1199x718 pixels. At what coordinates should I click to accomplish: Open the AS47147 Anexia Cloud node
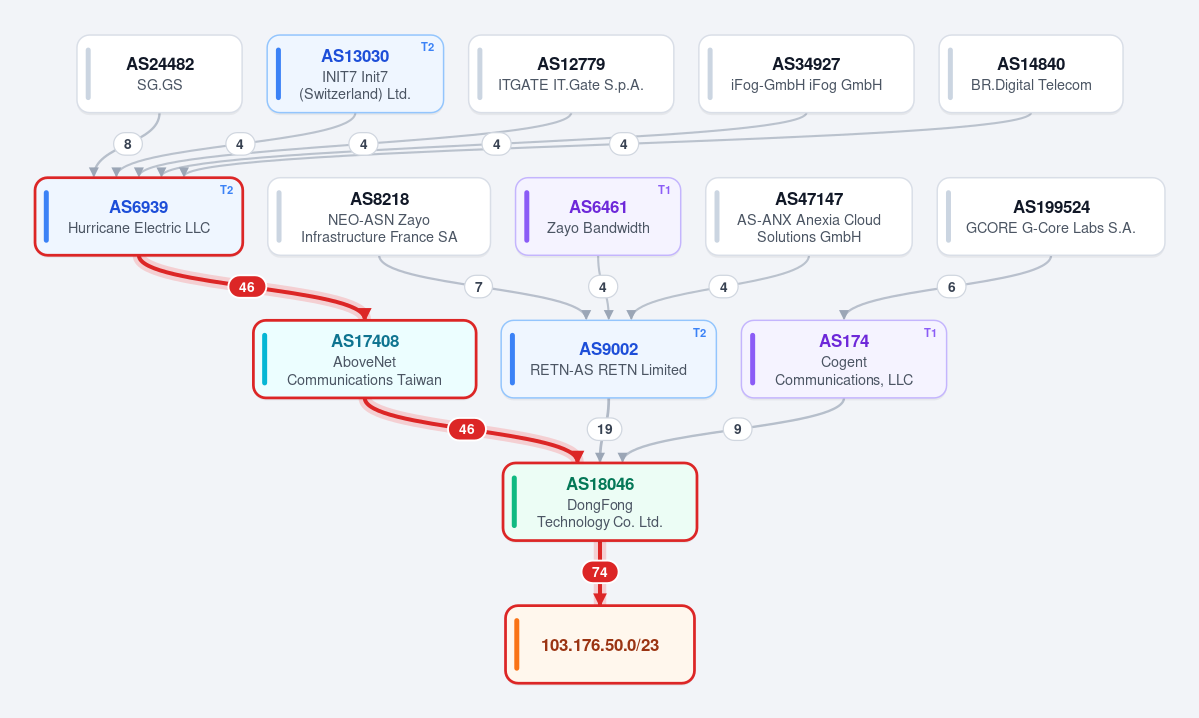pyautogui.click(x=808, y=217)
